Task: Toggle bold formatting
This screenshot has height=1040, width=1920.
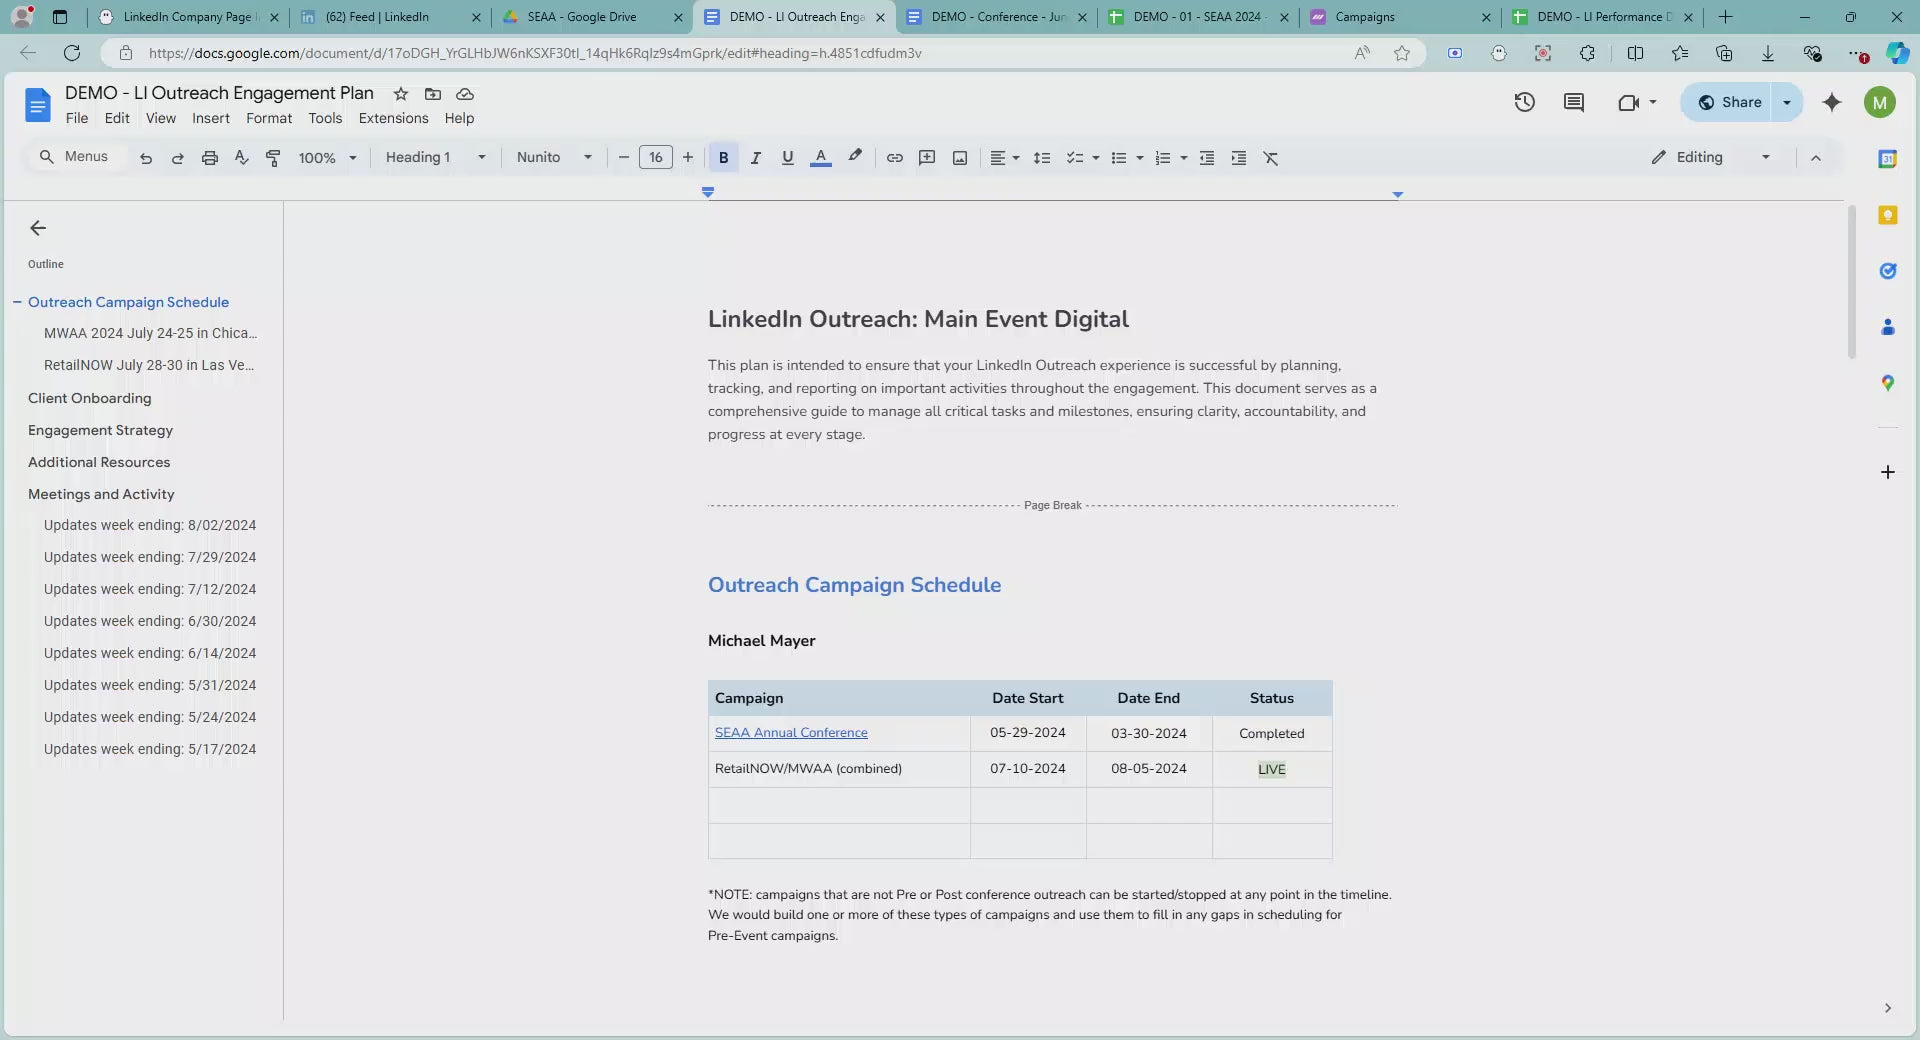Action: pyautogui.click(x=723, y=158)
